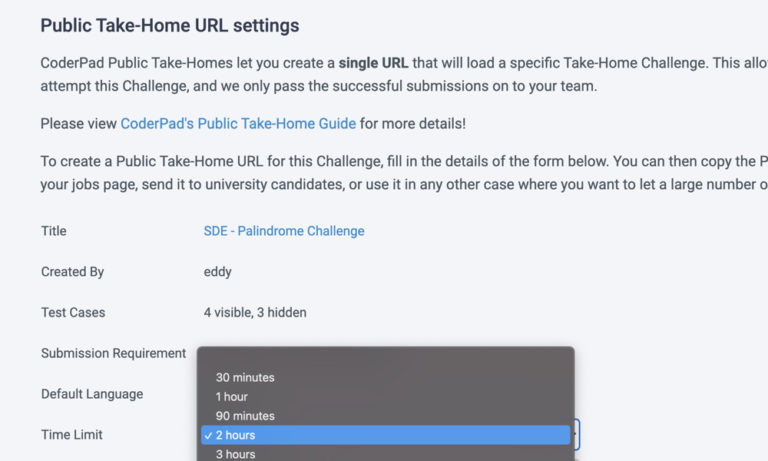This screenshot has height=461, width=768.
Task: Click the Public Take-Home URL settings heading
Action: (x=170, y=25)
